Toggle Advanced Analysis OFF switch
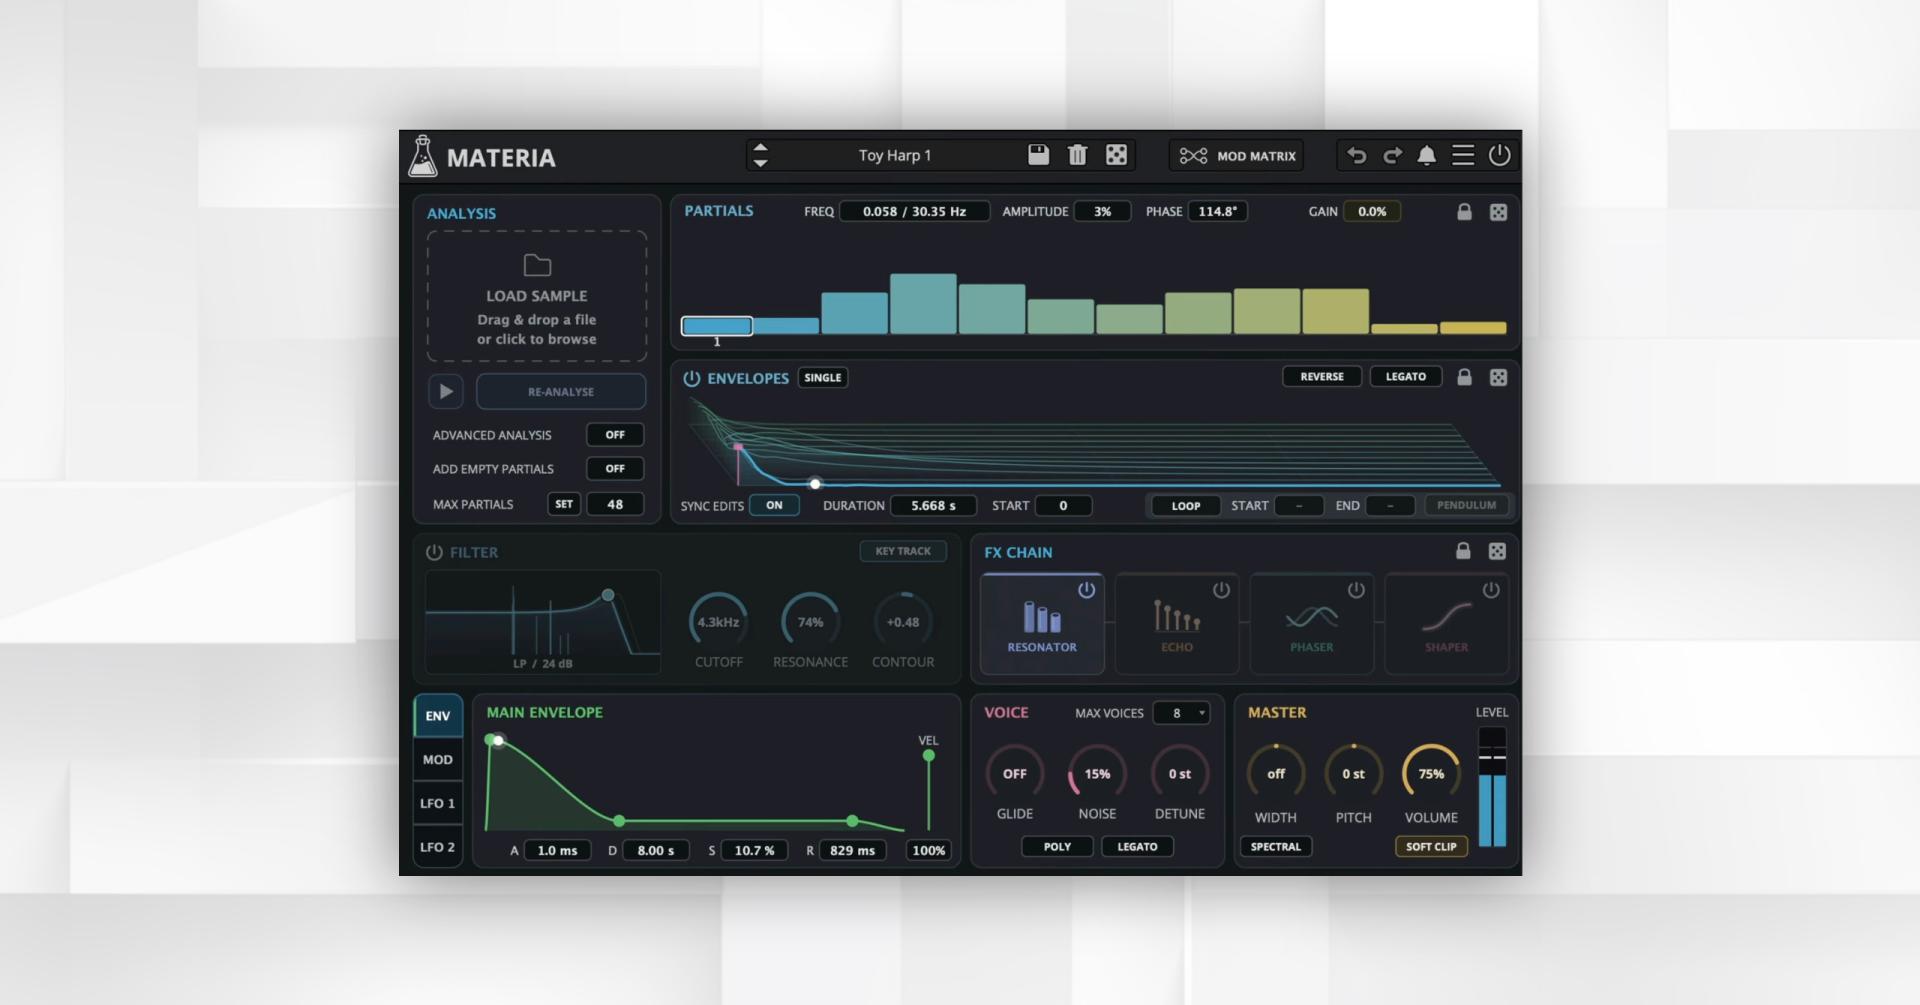The height and width of the screenshot is (1005, 1920). click(615, 435)
